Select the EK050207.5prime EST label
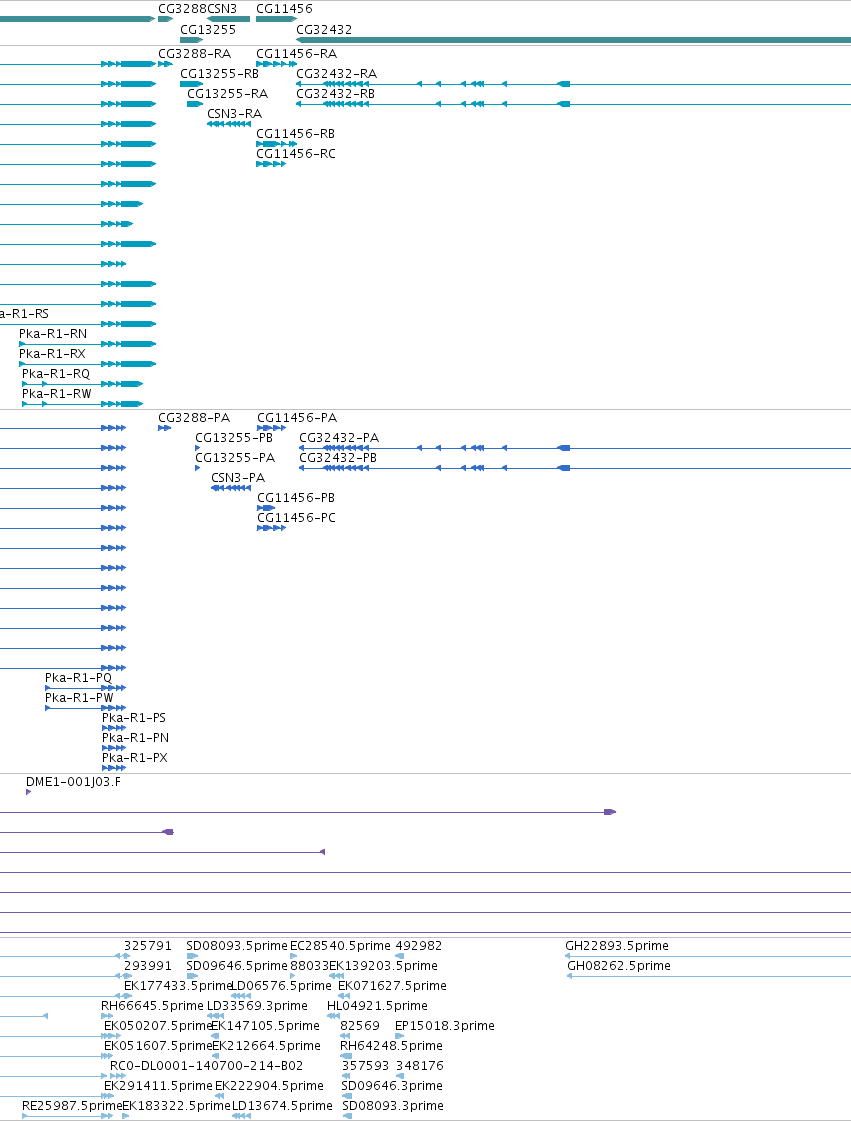851x1121 pixels. point(159,1026)
